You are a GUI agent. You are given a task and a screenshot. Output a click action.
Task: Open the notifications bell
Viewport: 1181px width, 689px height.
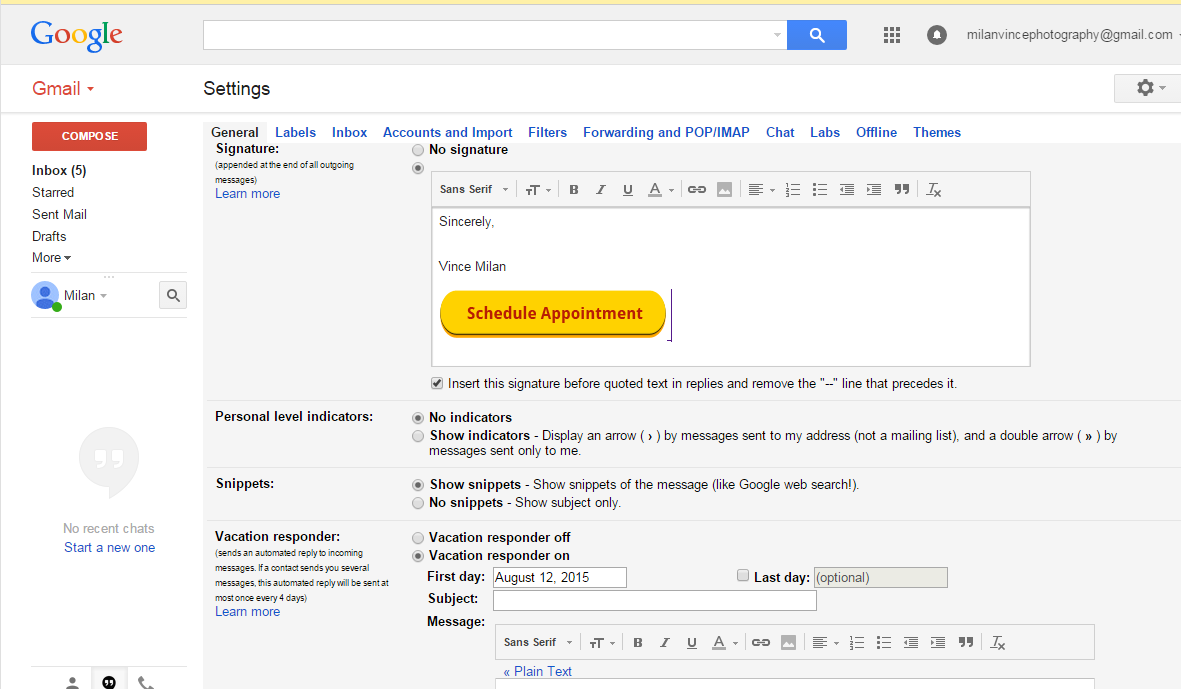(x=936, y=35)
